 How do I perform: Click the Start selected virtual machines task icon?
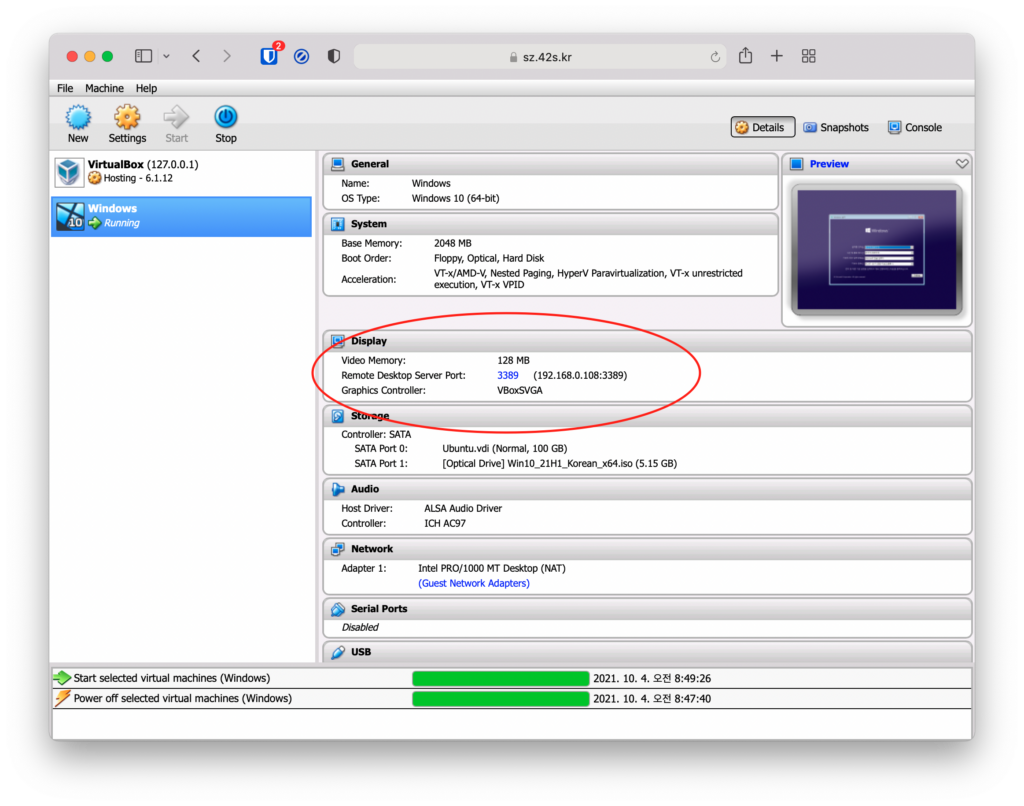pyautogui.click(x=62, y=678)
